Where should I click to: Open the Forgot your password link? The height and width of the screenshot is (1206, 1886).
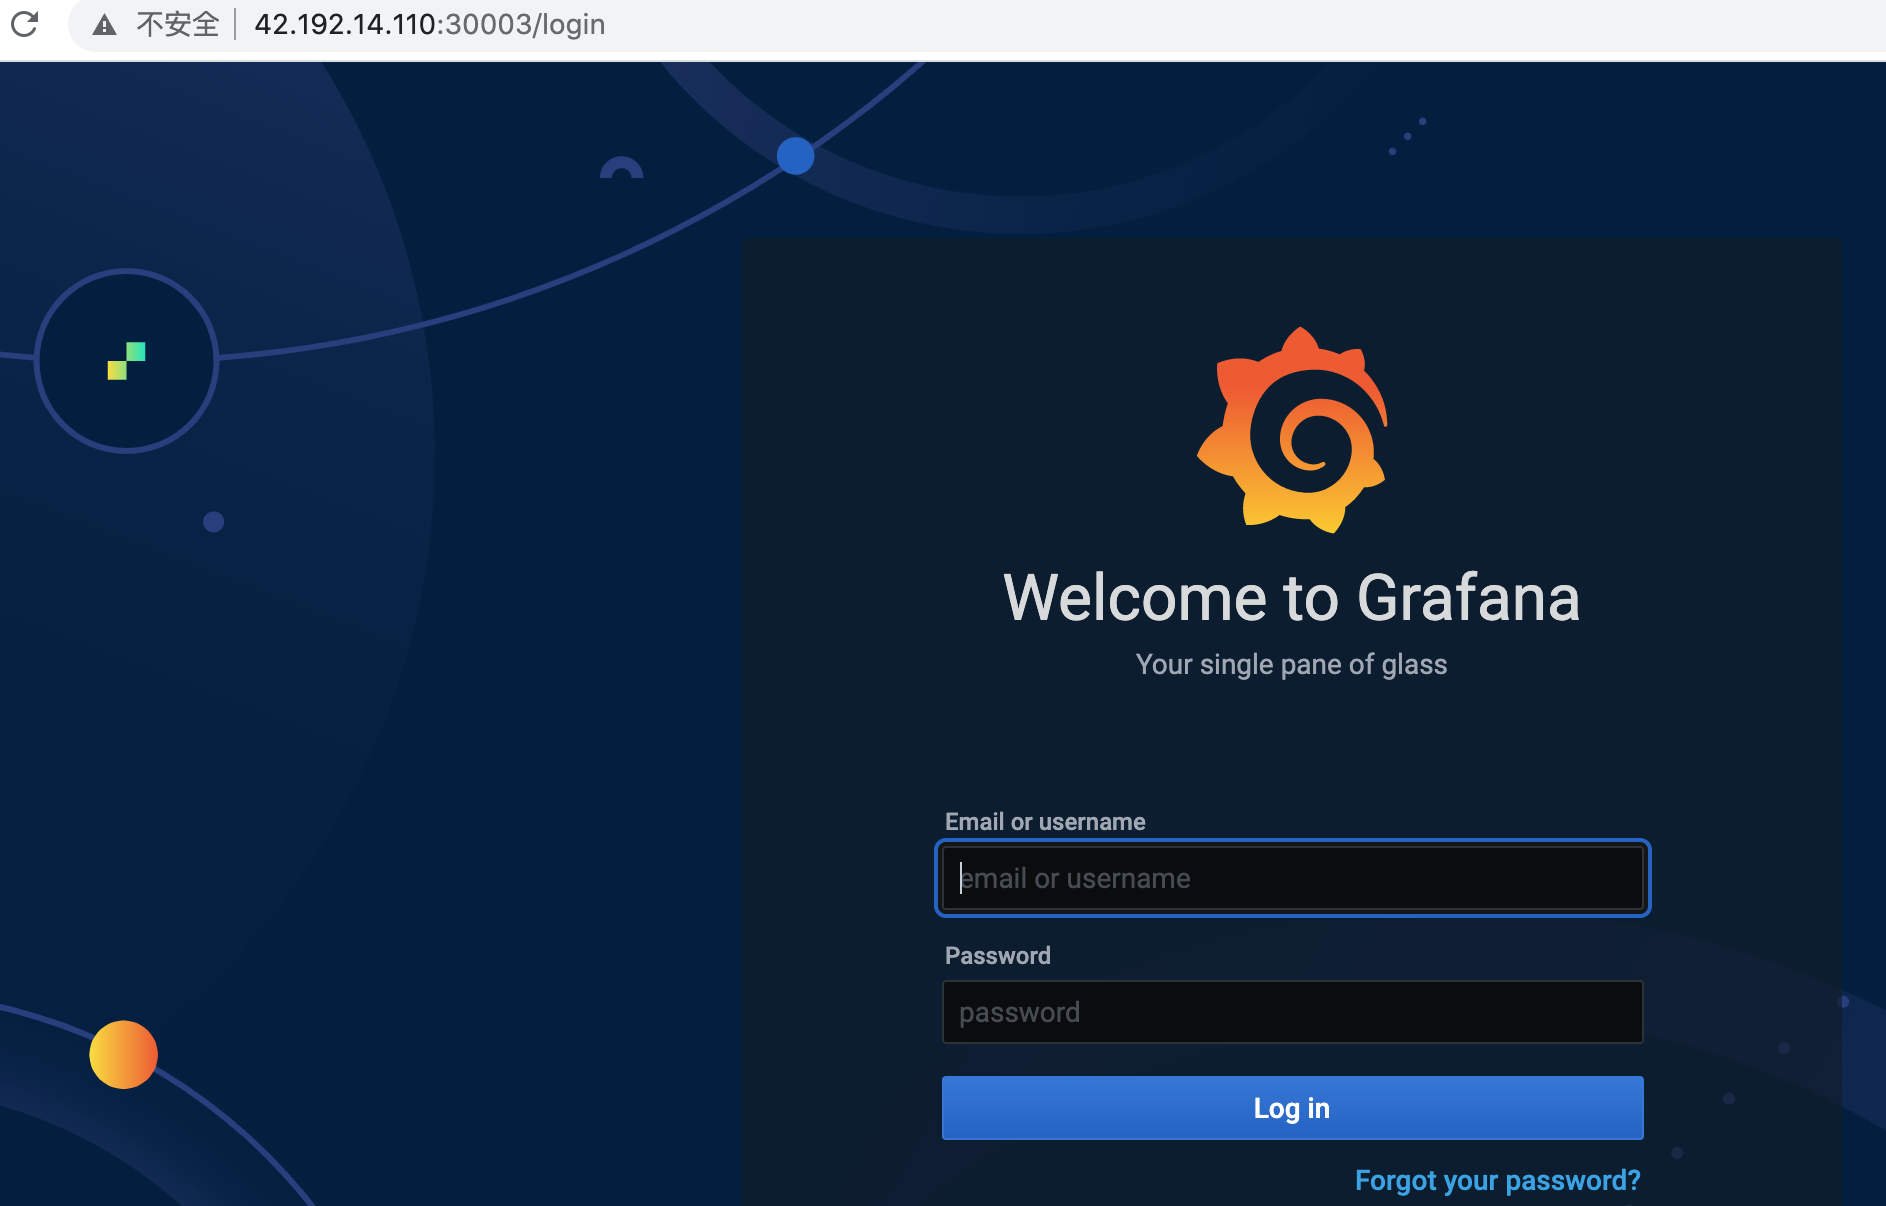[1497, 1180]
